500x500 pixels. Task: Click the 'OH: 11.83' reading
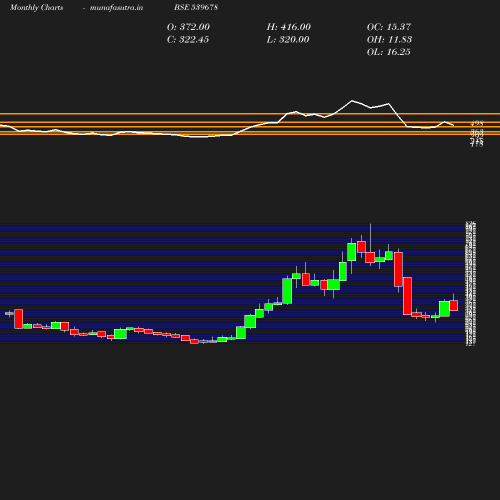click(x=389, y=39)
